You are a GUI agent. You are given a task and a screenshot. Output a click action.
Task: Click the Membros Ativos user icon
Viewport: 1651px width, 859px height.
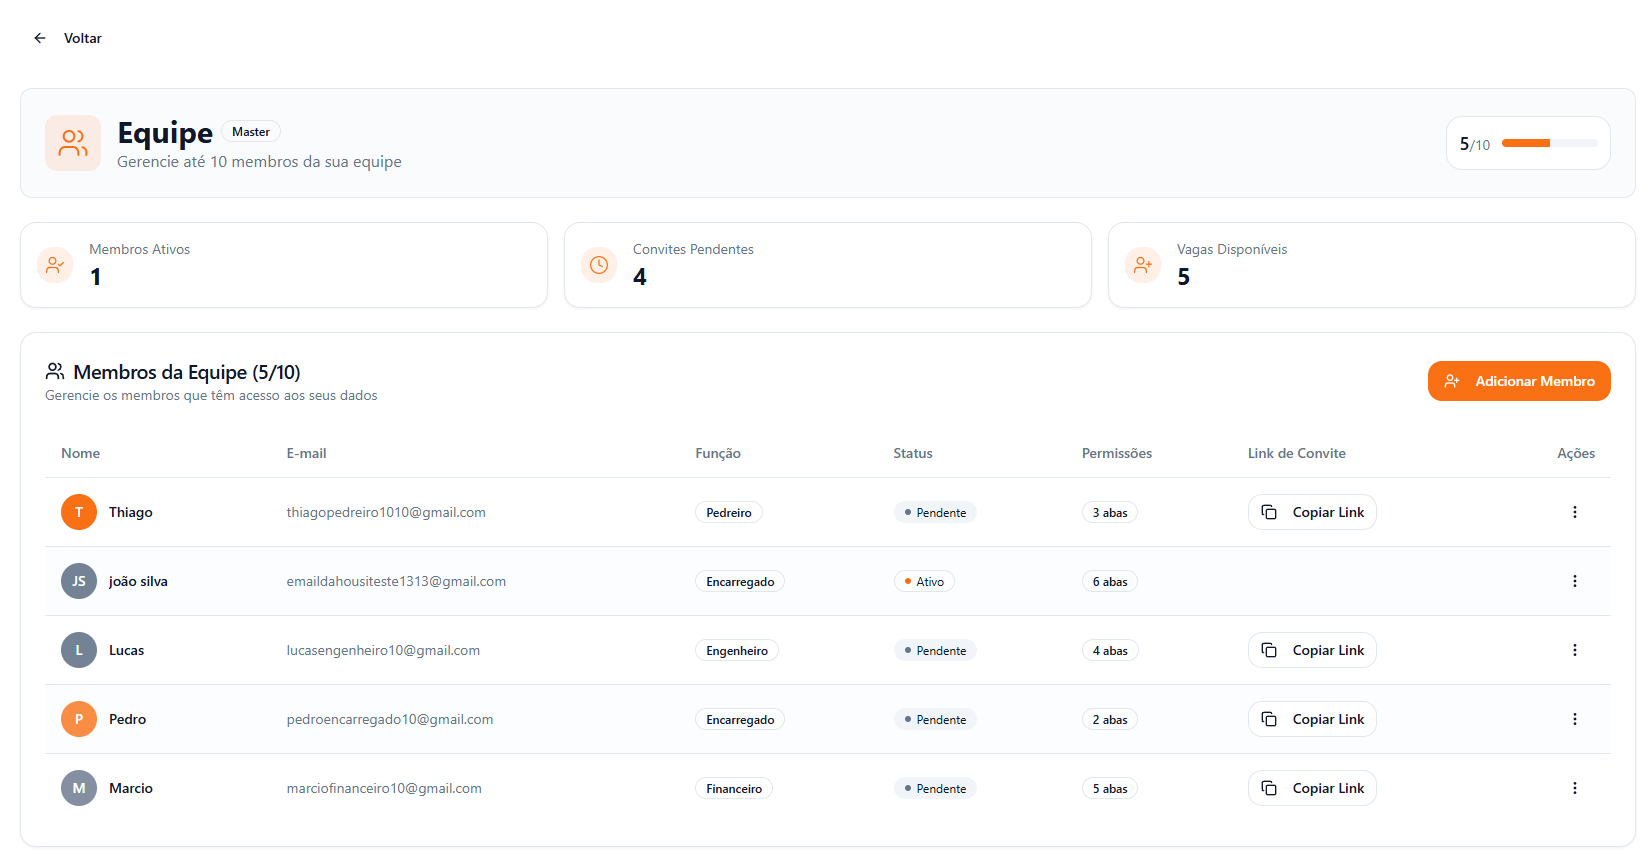(x=55, y=265)
